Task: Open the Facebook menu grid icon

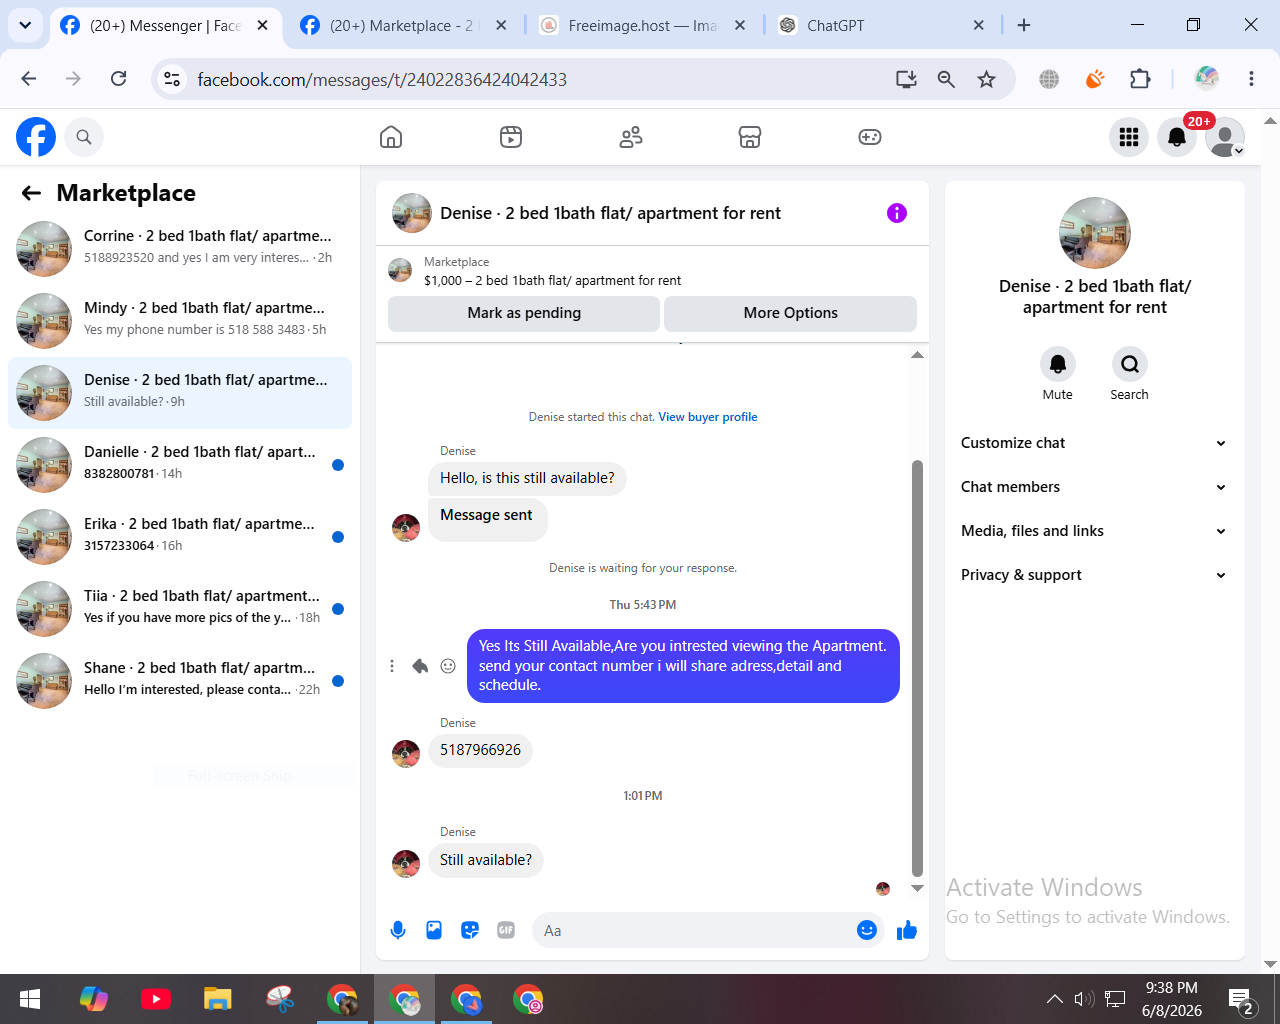Action: tap(1129, 137)
